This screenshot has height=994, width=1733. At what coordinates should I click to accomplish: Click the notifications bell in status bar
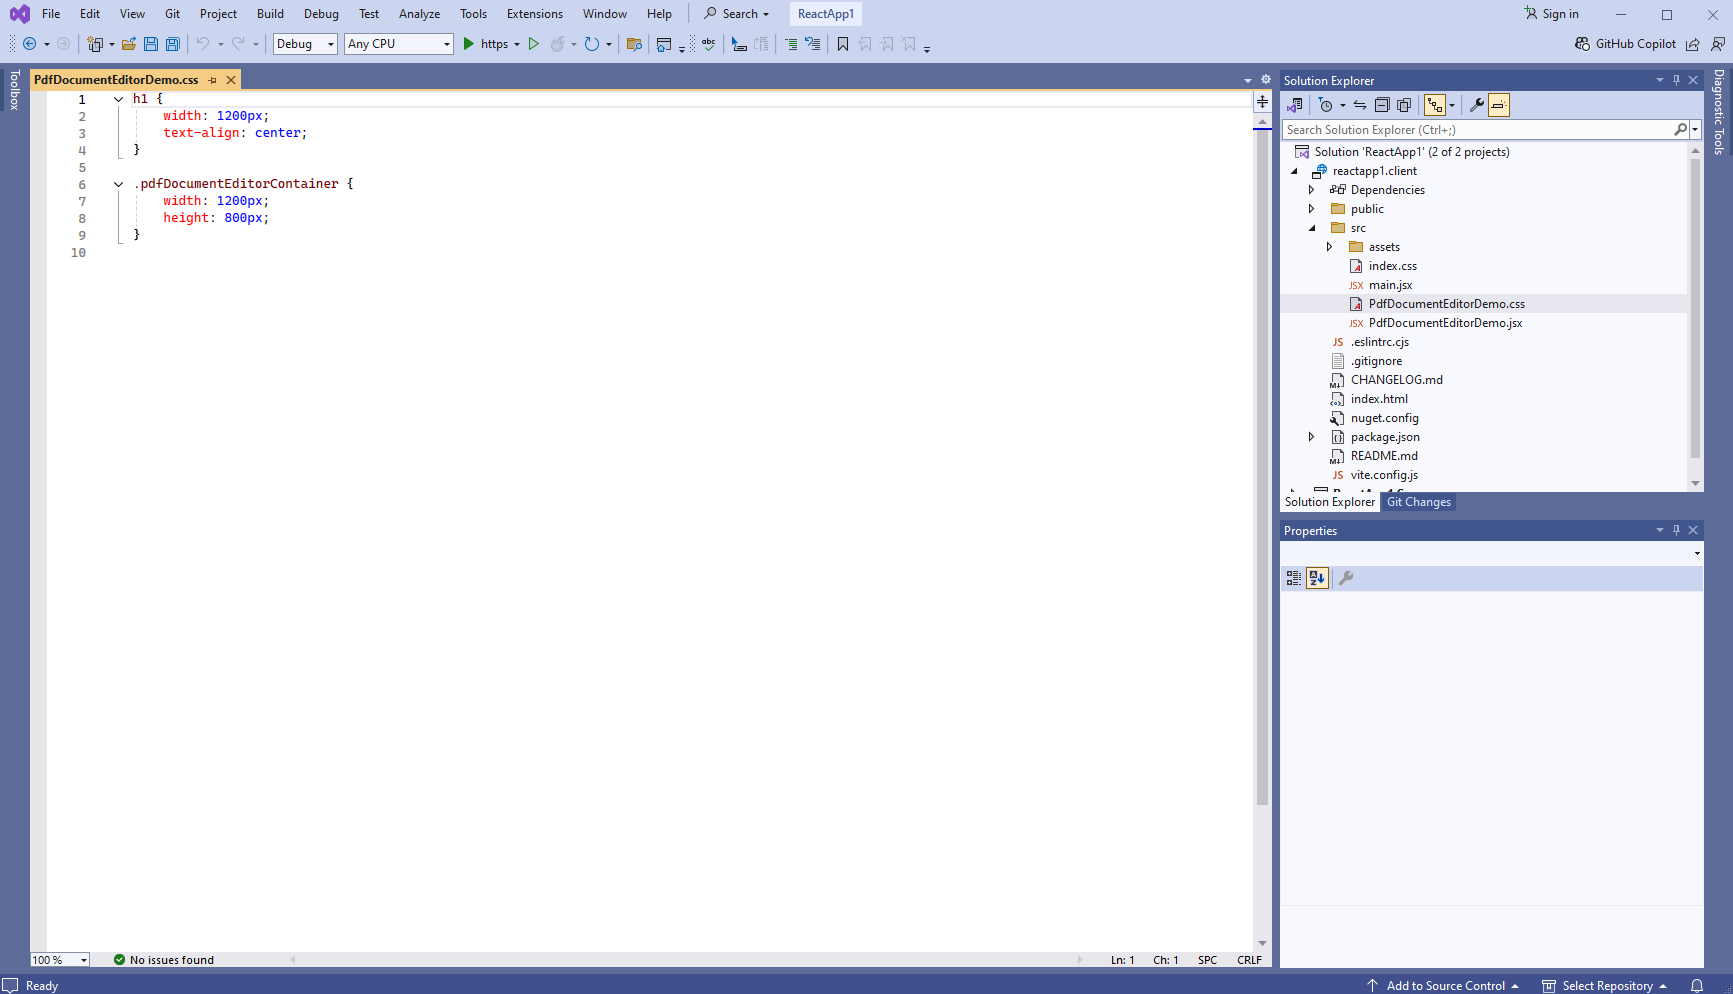(1697, 986)
